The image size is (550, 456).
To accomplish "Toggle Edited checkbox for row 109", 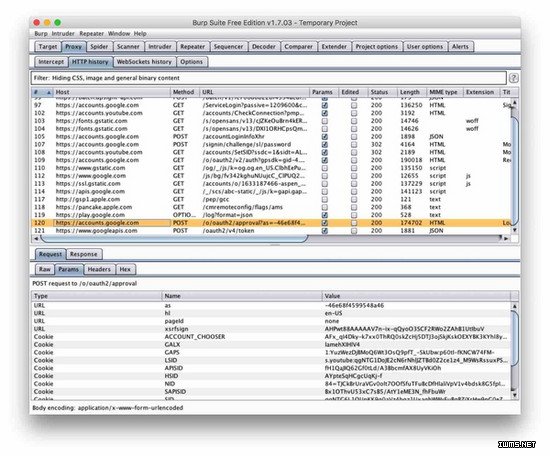I will [x=354, y=160].
